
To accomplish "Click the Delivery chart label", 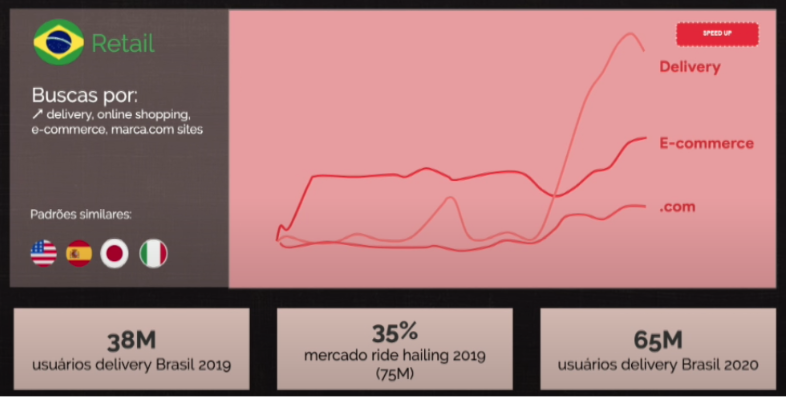I will coord(690,67).
